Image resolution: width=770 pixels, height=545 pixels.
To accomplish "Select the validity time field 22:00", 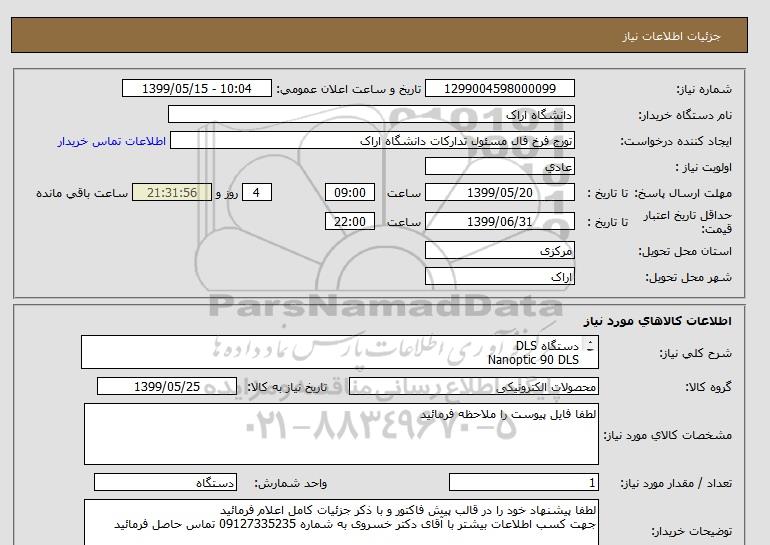I will [350, 221].
